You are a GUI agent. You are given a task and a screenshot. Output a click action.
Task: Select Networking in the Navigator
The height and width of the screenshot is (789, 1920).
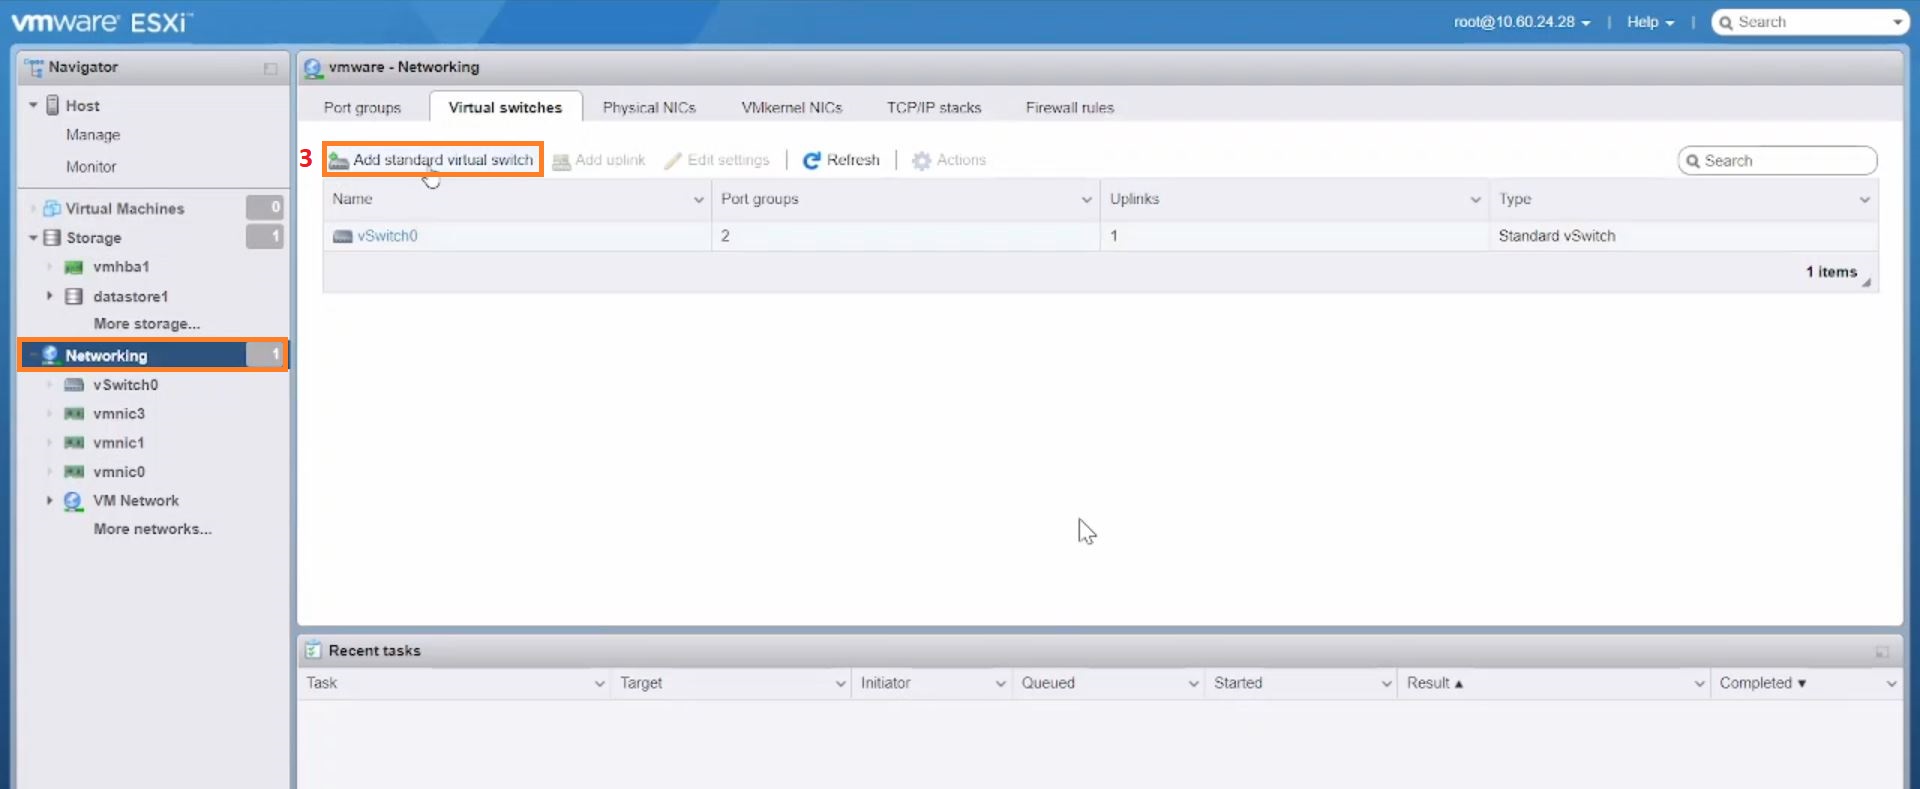(x=106, y=355)
